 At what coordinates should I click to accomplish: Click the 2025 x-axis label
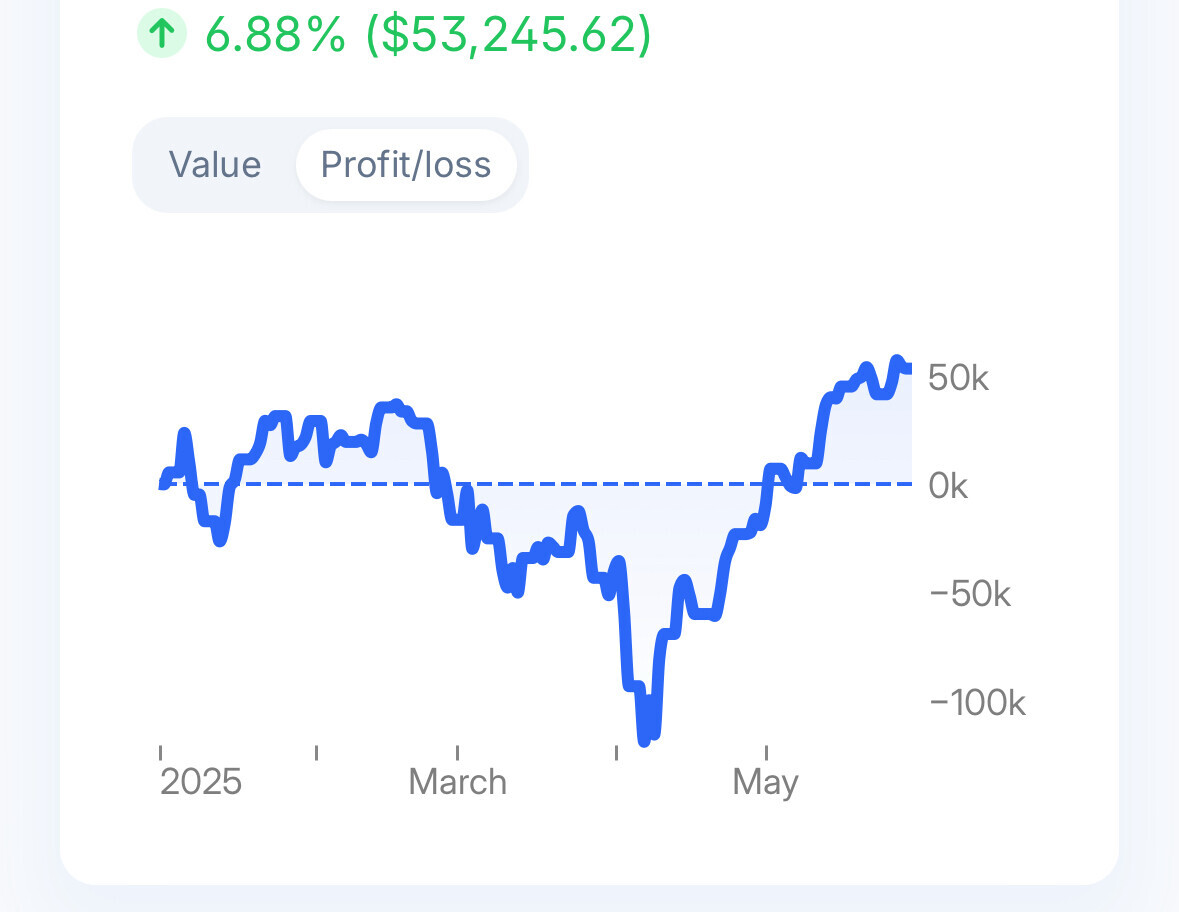click(201, 781)
